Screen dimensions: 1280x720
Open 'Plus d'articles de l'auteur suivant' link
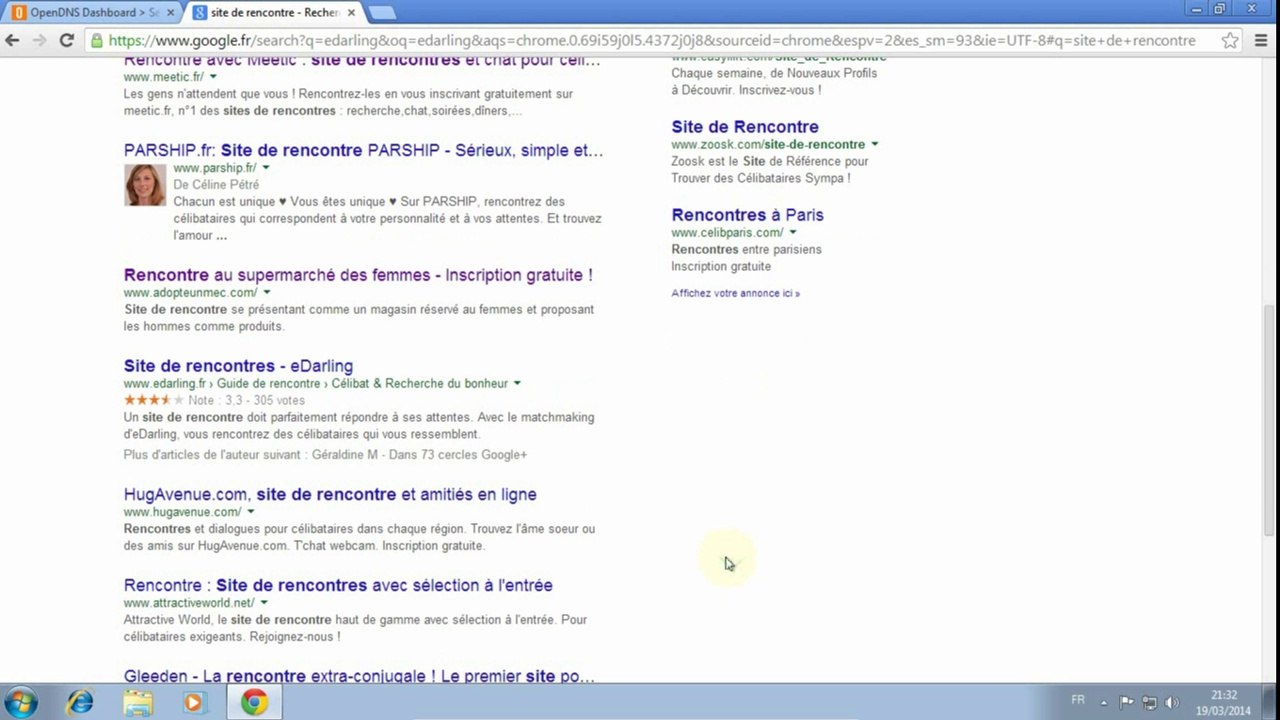point(325,455)
